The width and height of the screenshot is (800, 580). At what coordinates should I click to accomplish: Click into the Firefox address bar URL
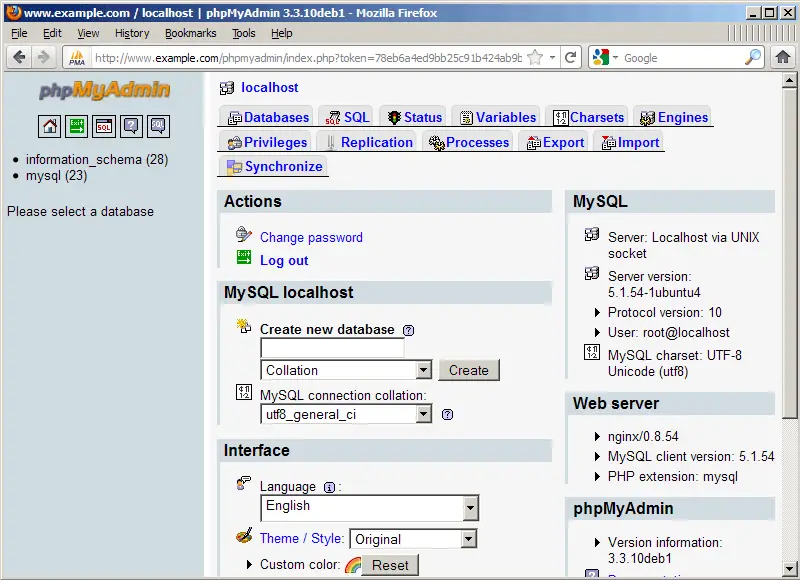click(308, 58)
